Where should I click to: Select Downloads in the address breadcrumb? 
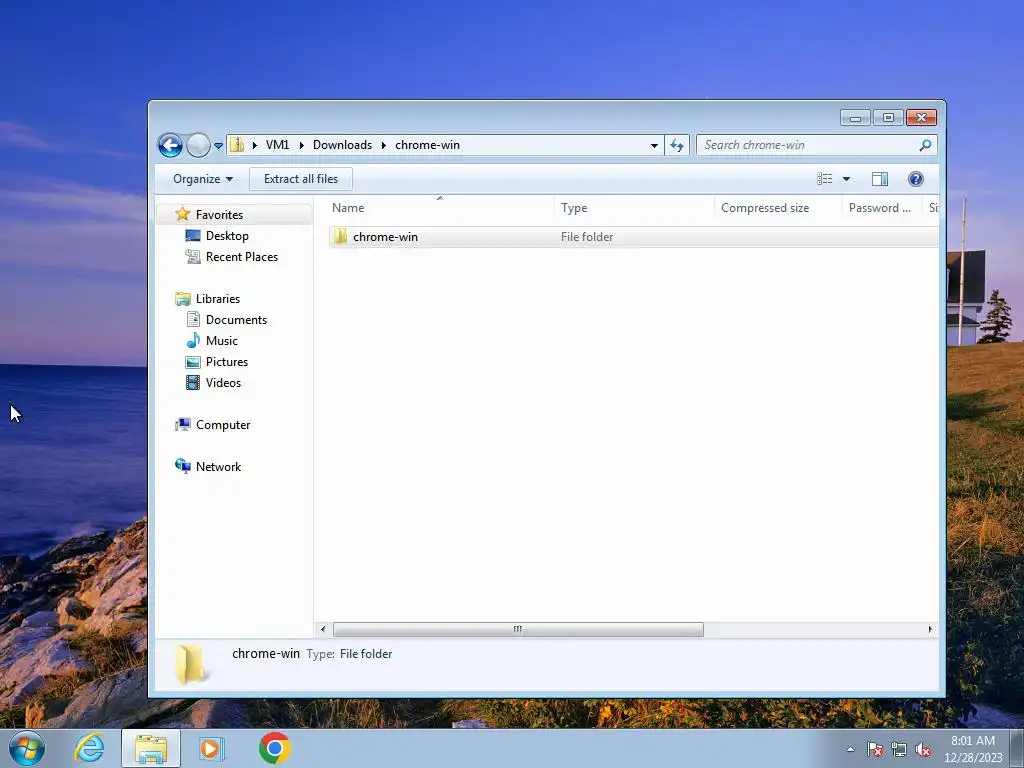[342, 145]
